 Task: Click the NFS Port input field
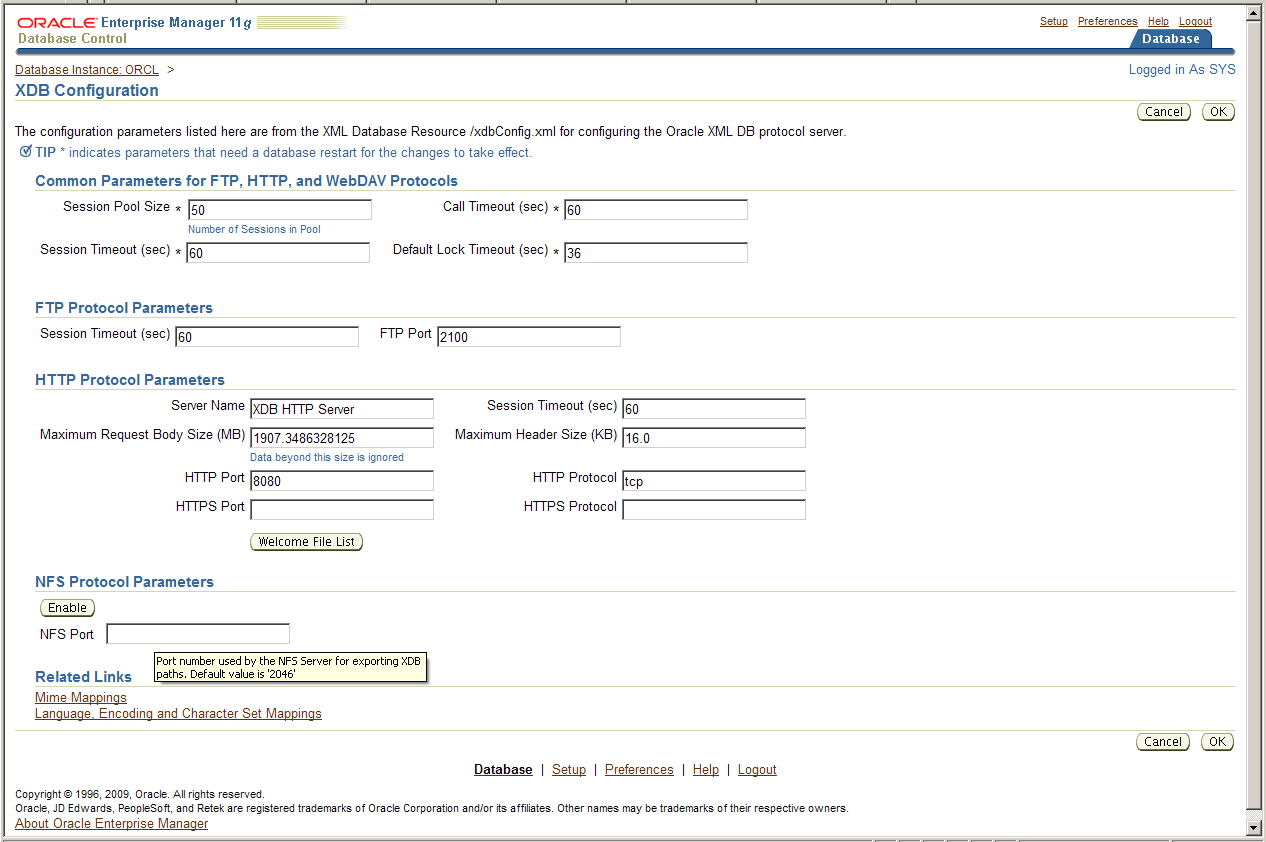tap(198, 634)
